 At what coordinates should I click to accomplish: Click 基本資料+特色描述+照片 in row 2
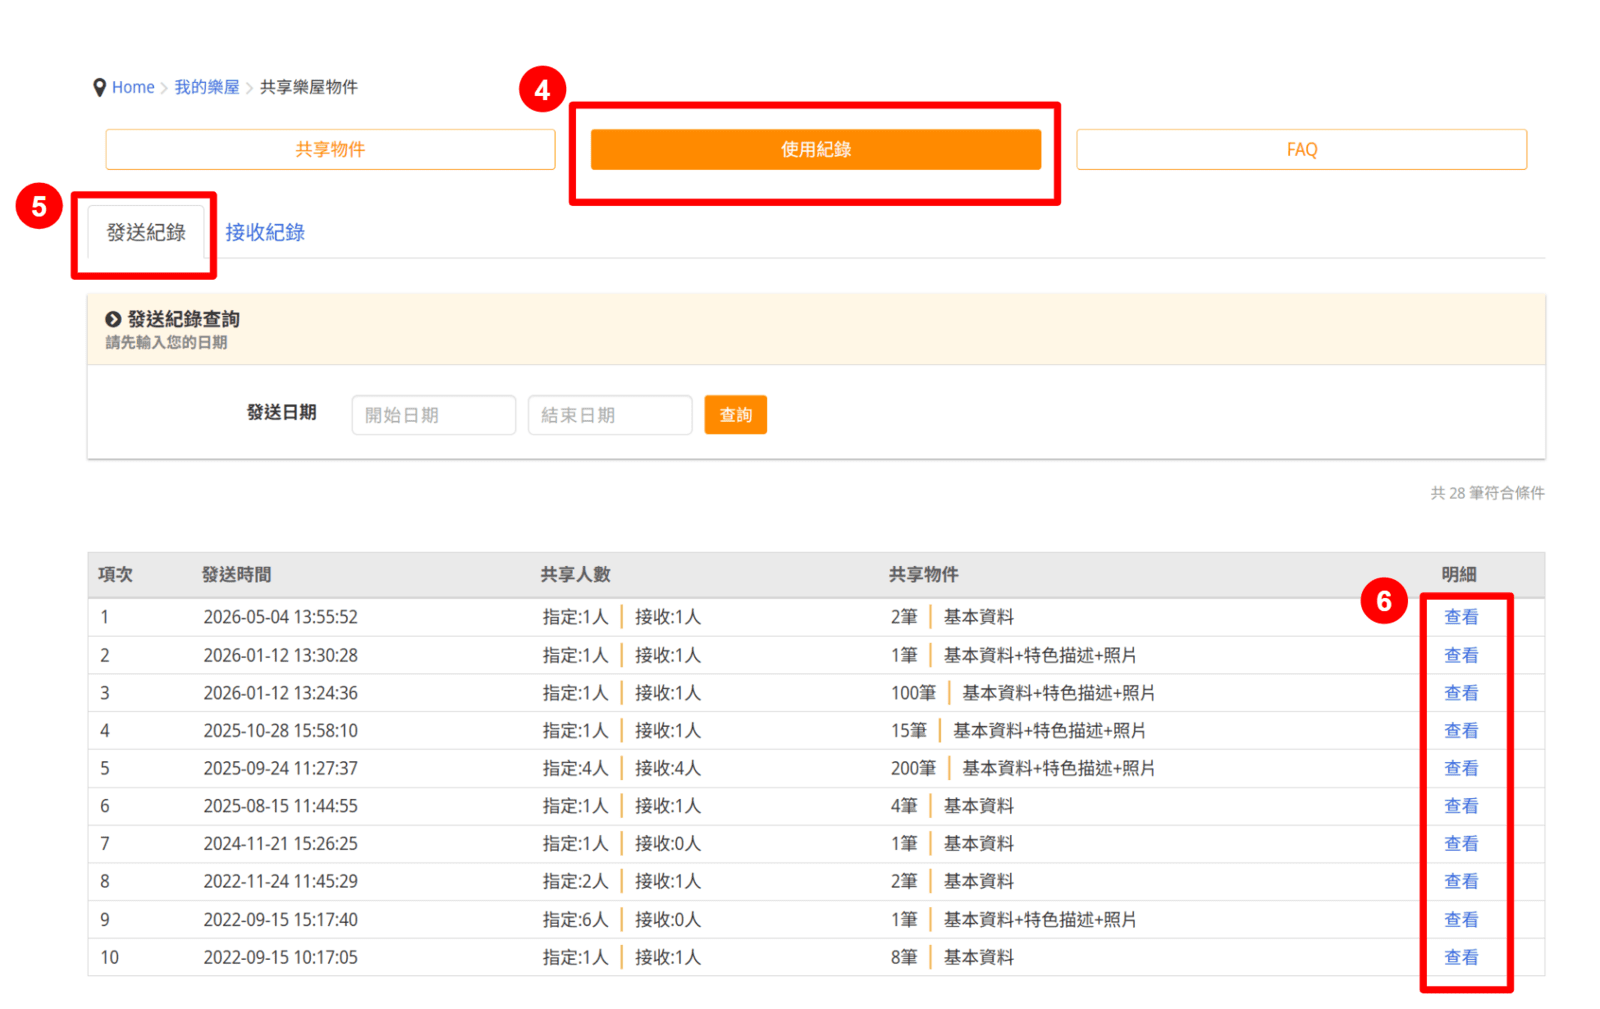(x=1040, y=655)
